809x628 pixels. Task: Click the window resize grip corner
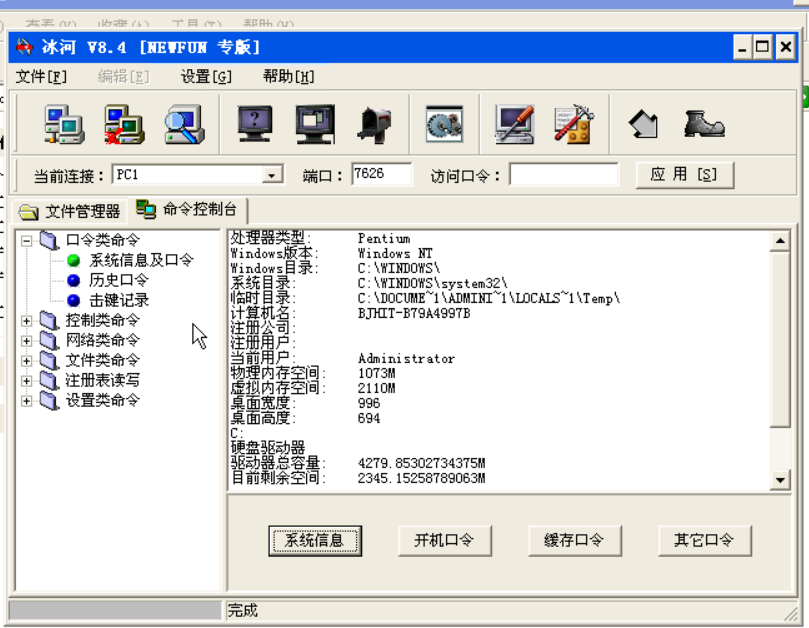pos(790,614)
